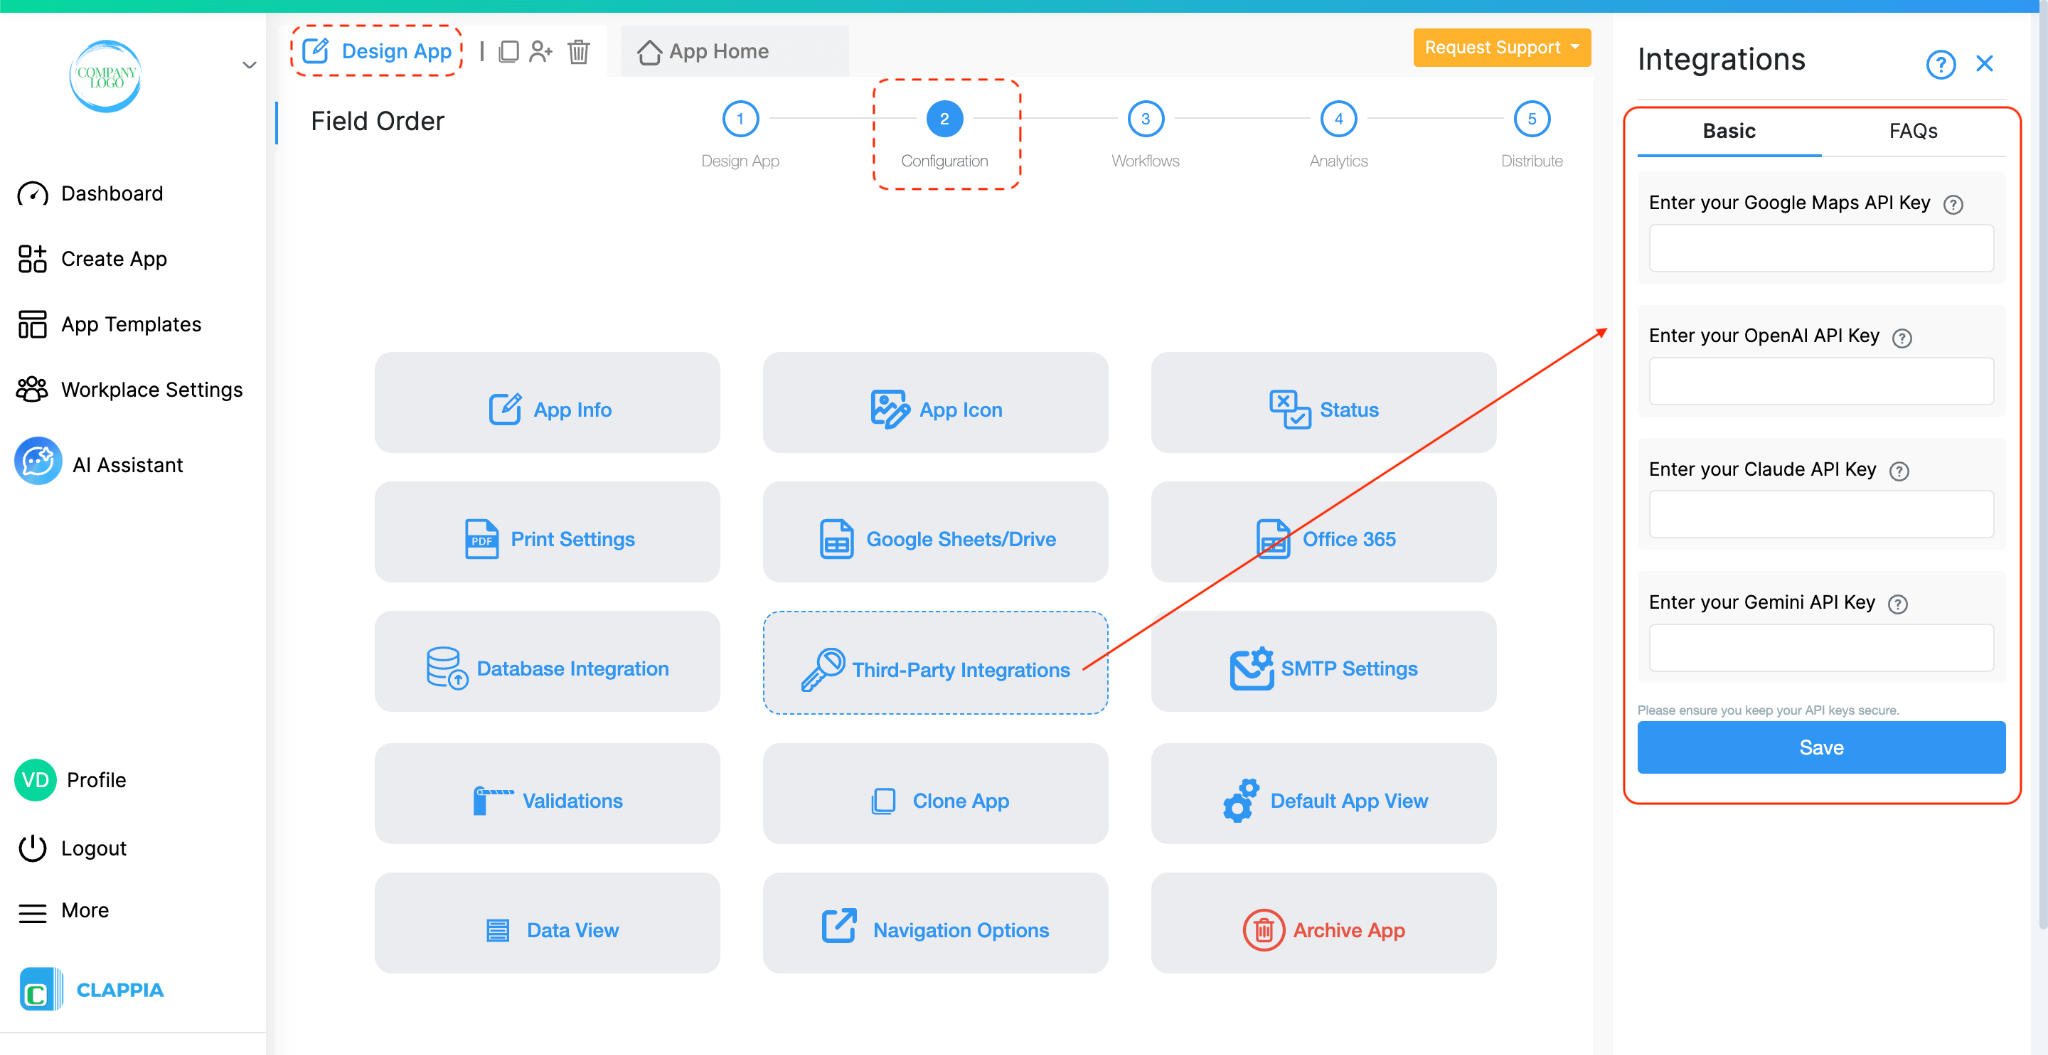The image size is (2048, 1055).
Task: Open App Templates in the sidebar
Action: 130,324
